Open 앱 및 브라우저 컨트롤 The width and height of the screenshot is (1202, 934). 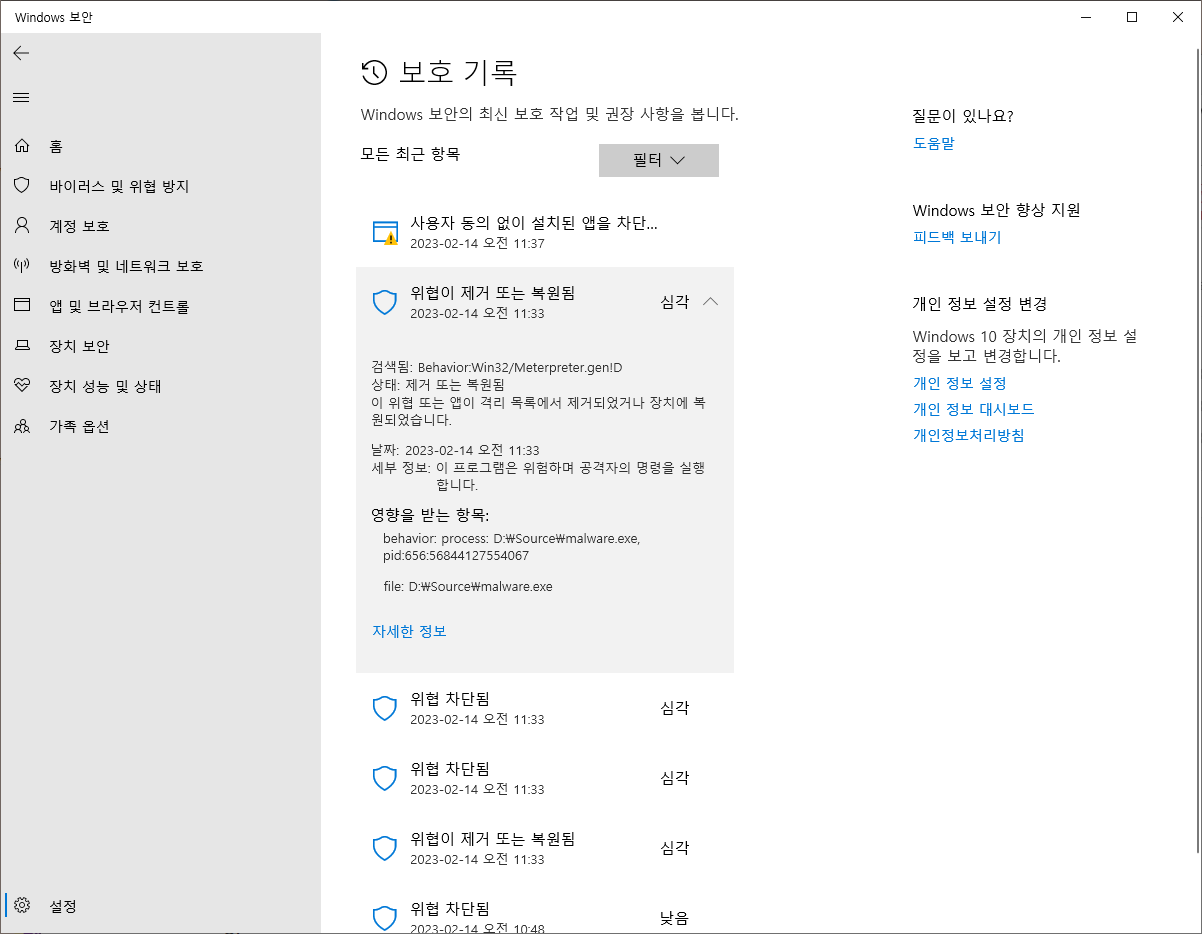(x=160, y=306)
